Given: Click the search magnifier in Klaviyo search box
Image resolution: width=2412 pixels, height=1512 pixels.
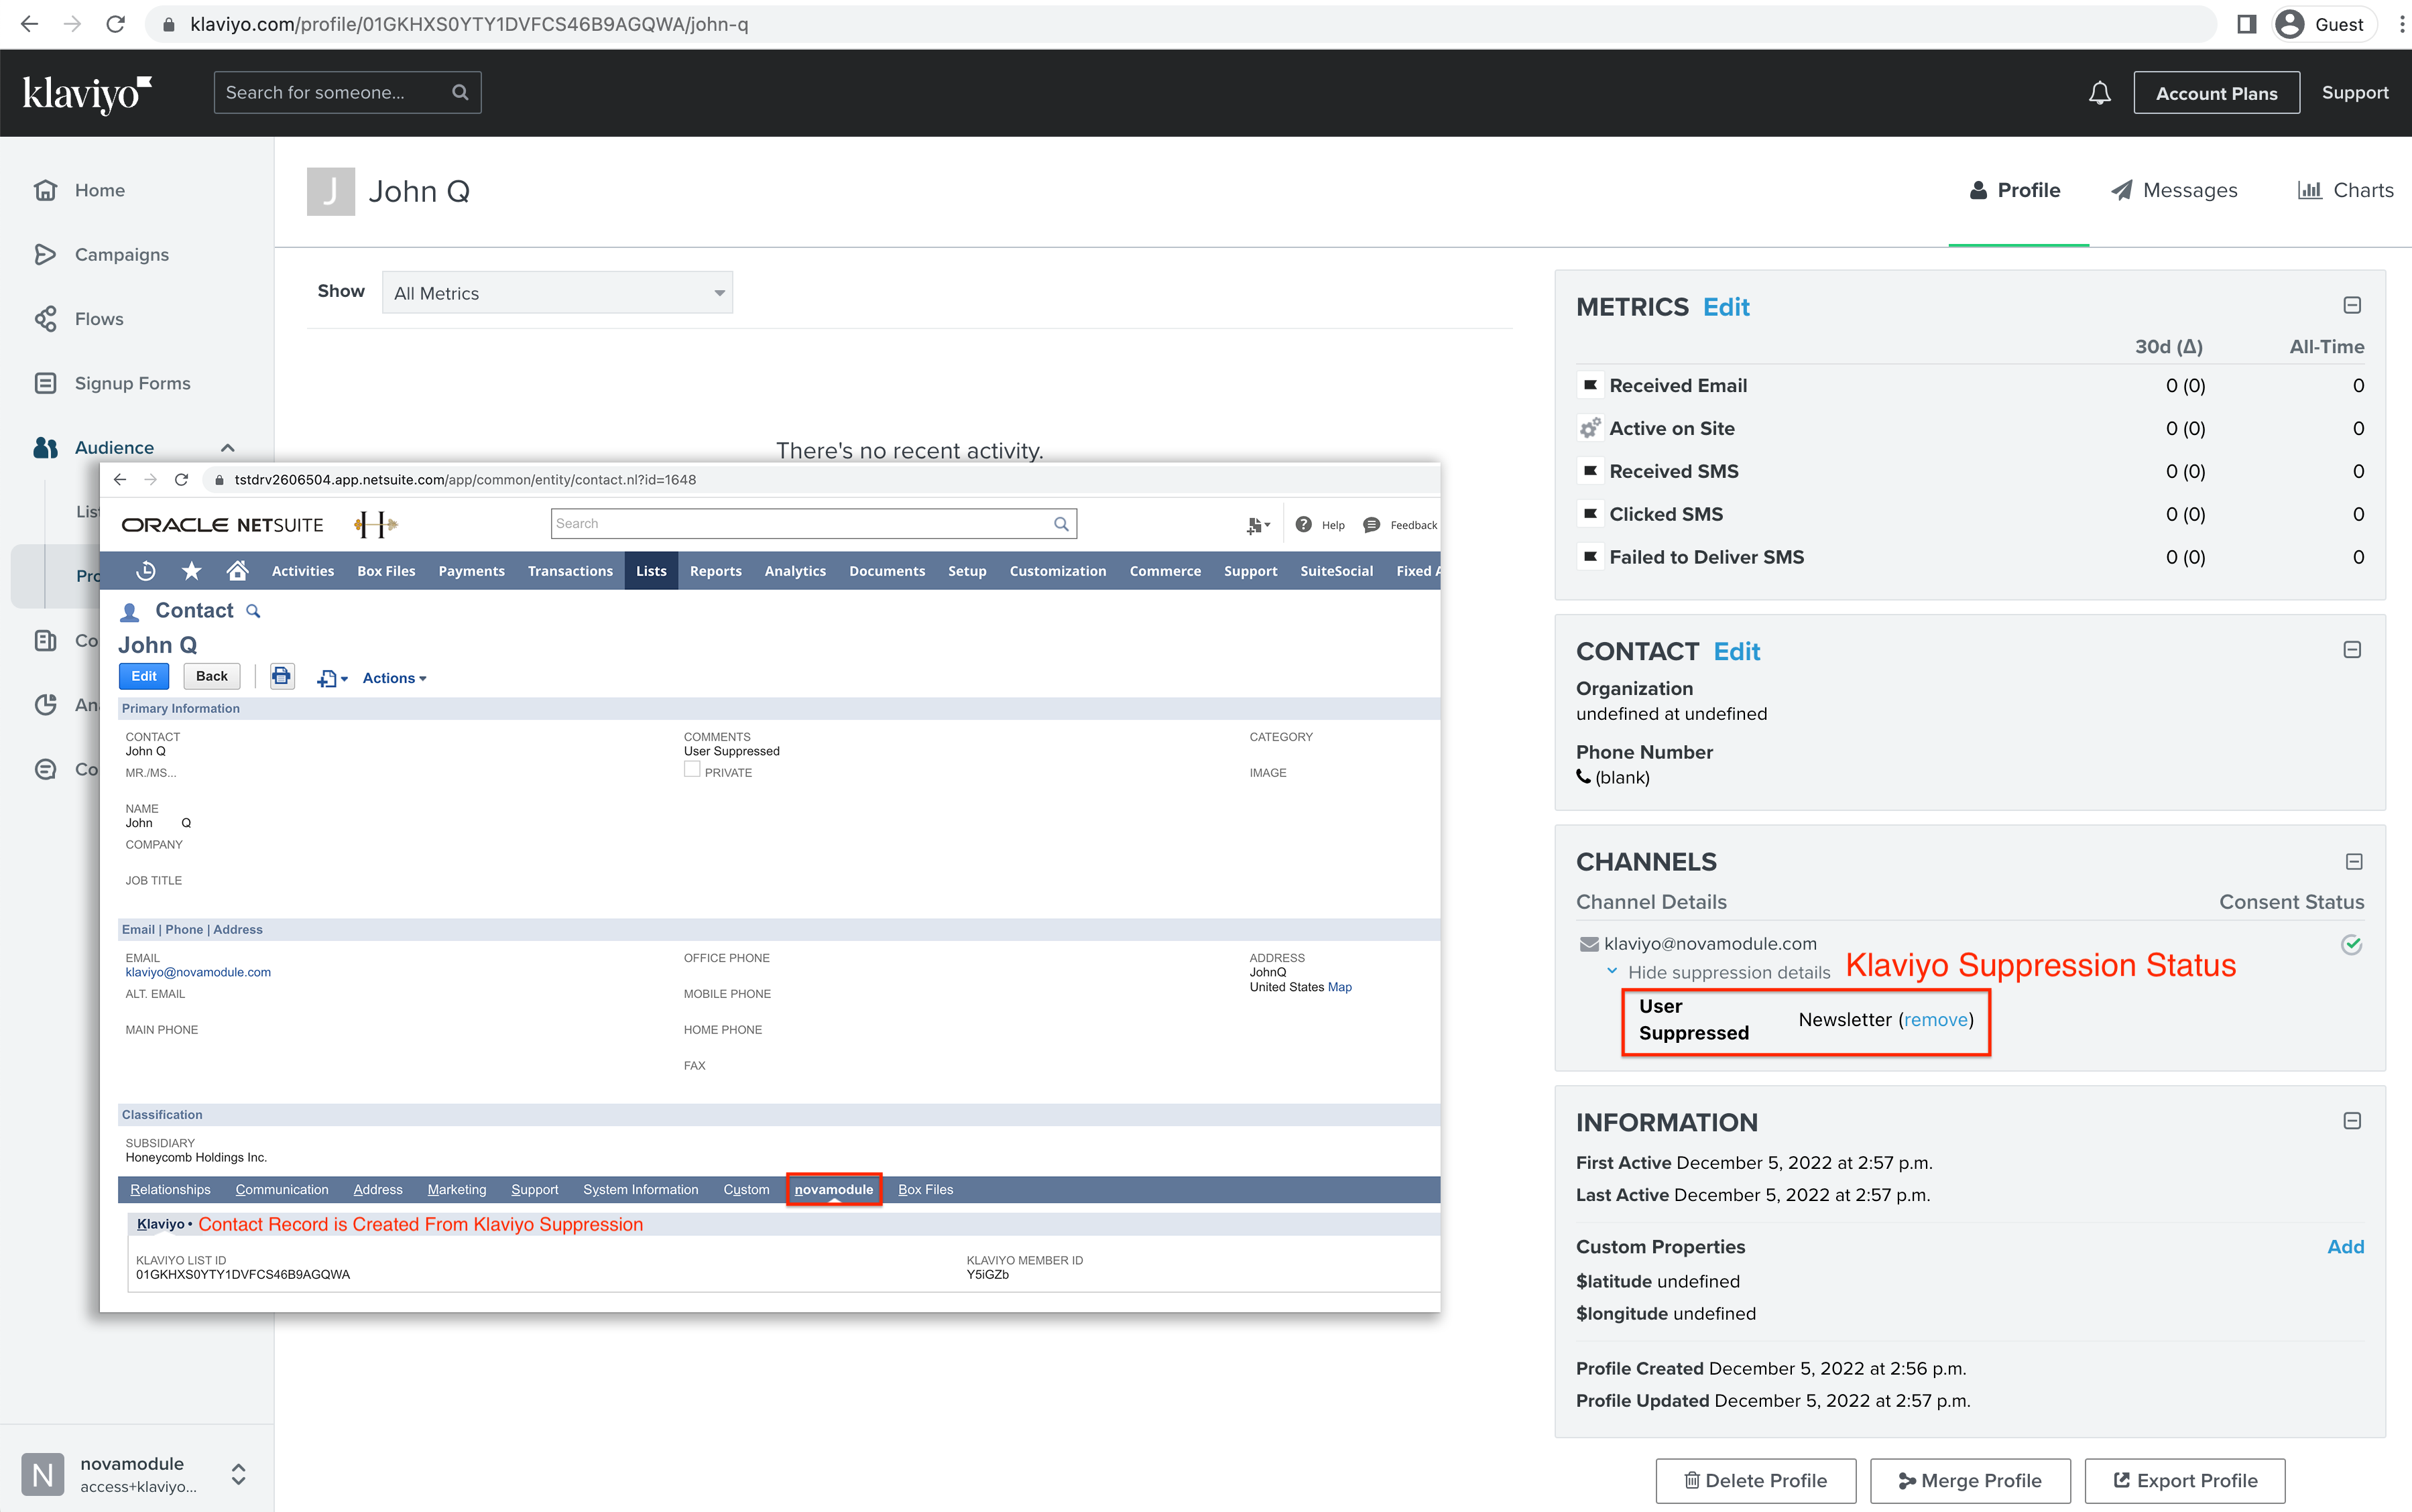Looking at the screenshot, I should pyautogui.click(x=460, y=92).
